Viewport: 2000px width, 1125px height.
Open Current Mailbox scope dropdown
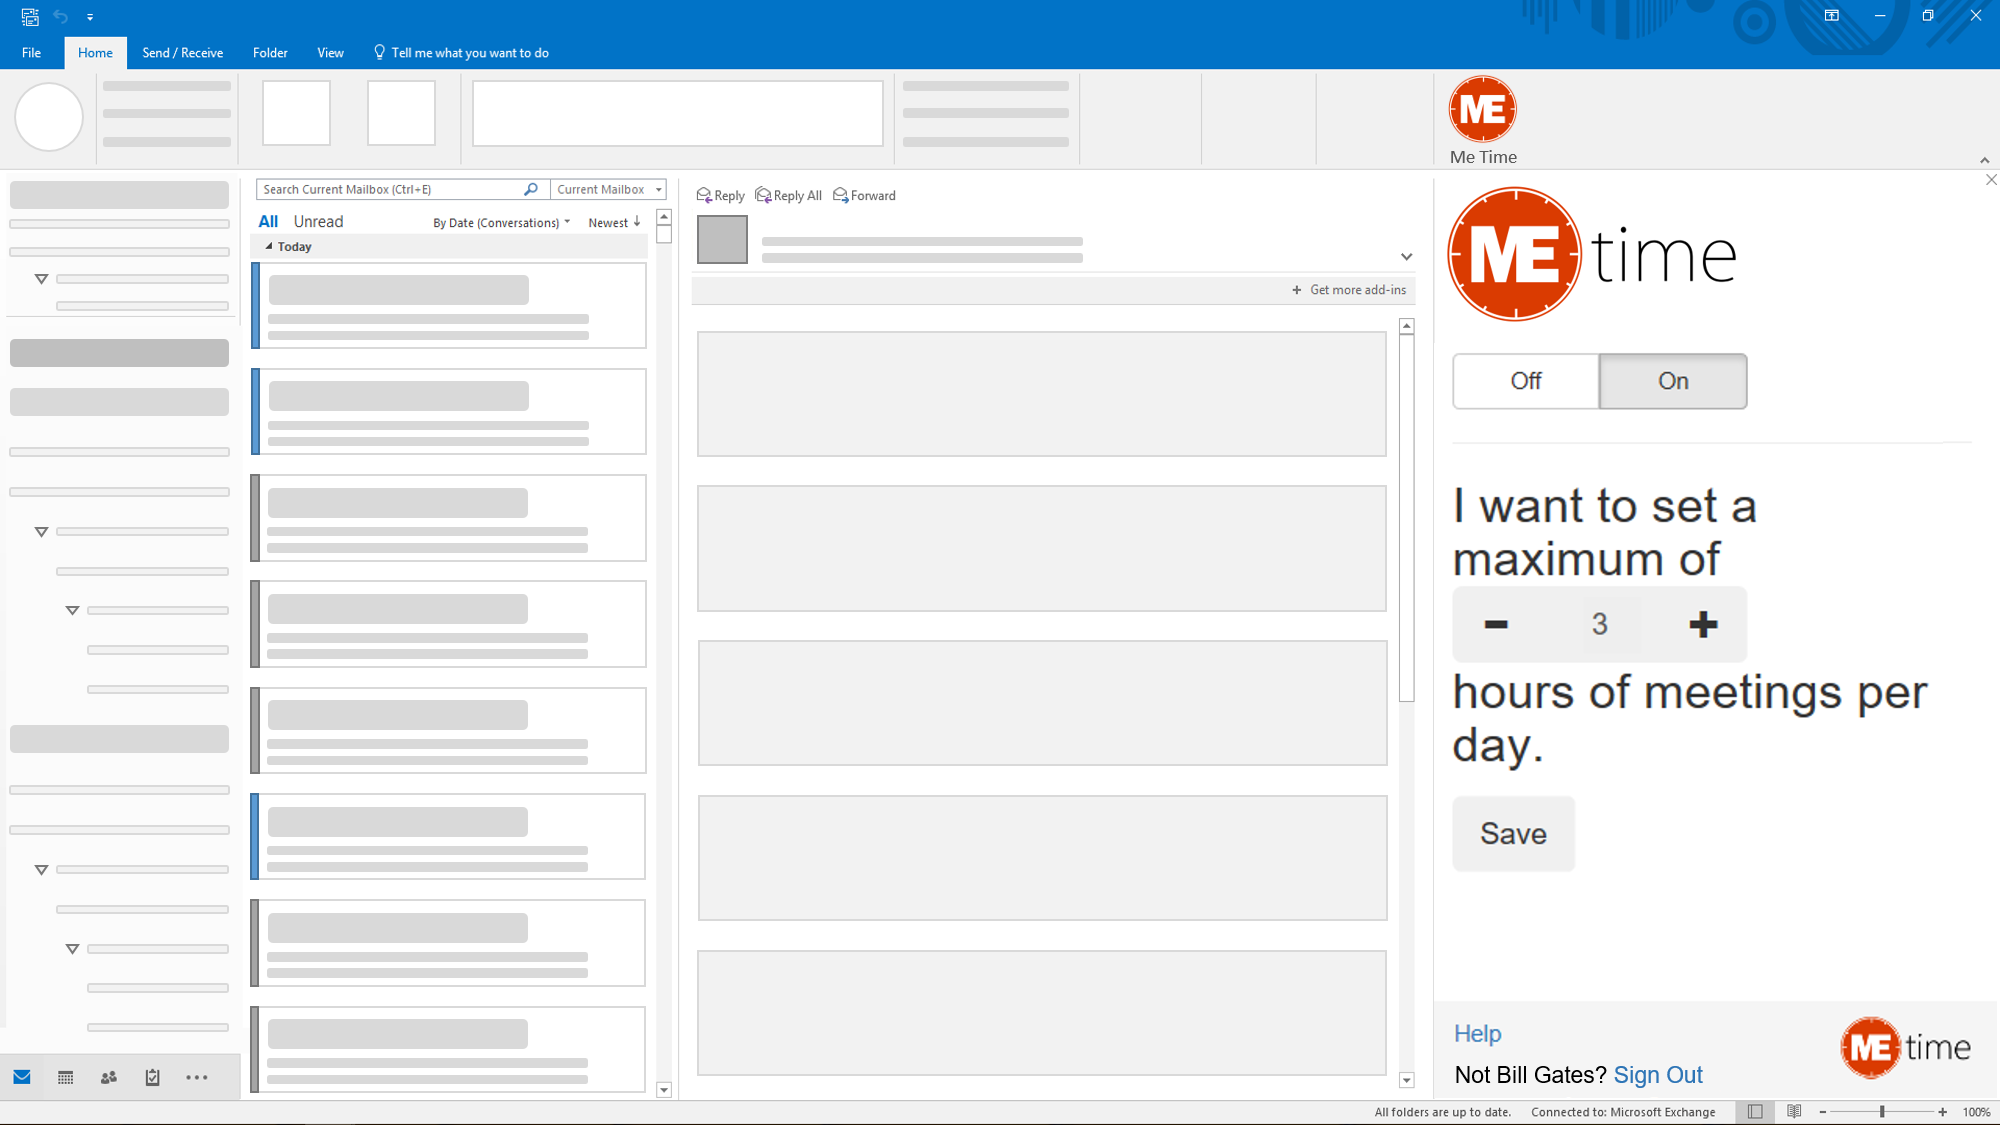pos(609,189)
